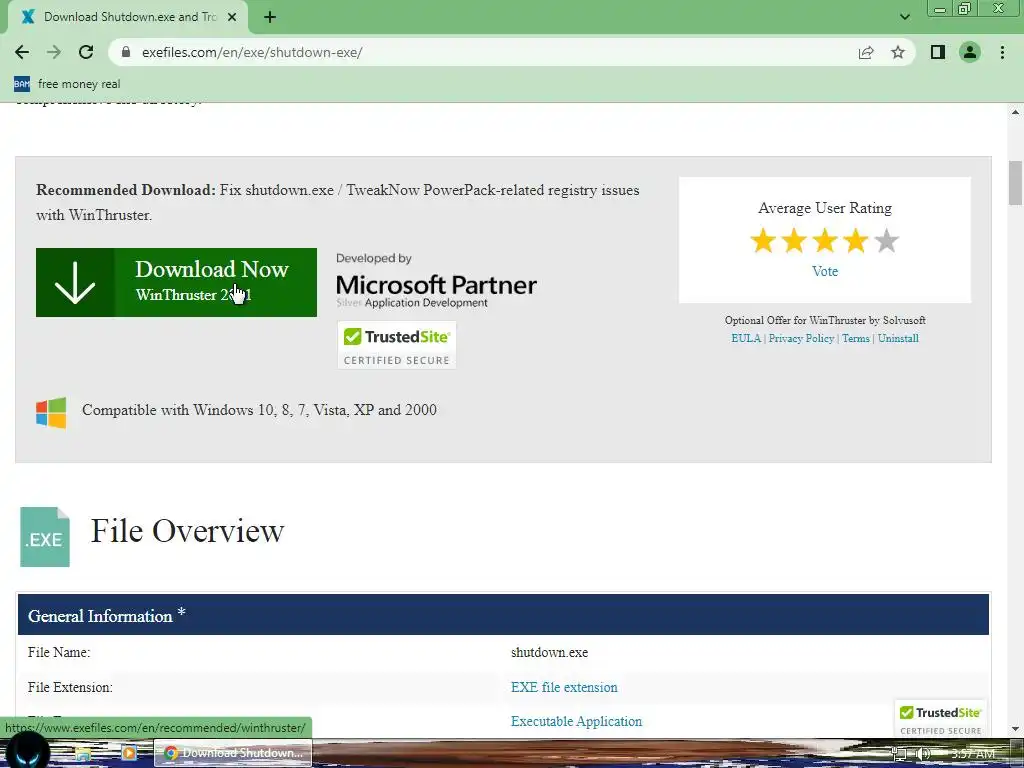Viewport: 1024px width, 768px height.
Task: Open the Executable Application link
Action: click(577, 721)
